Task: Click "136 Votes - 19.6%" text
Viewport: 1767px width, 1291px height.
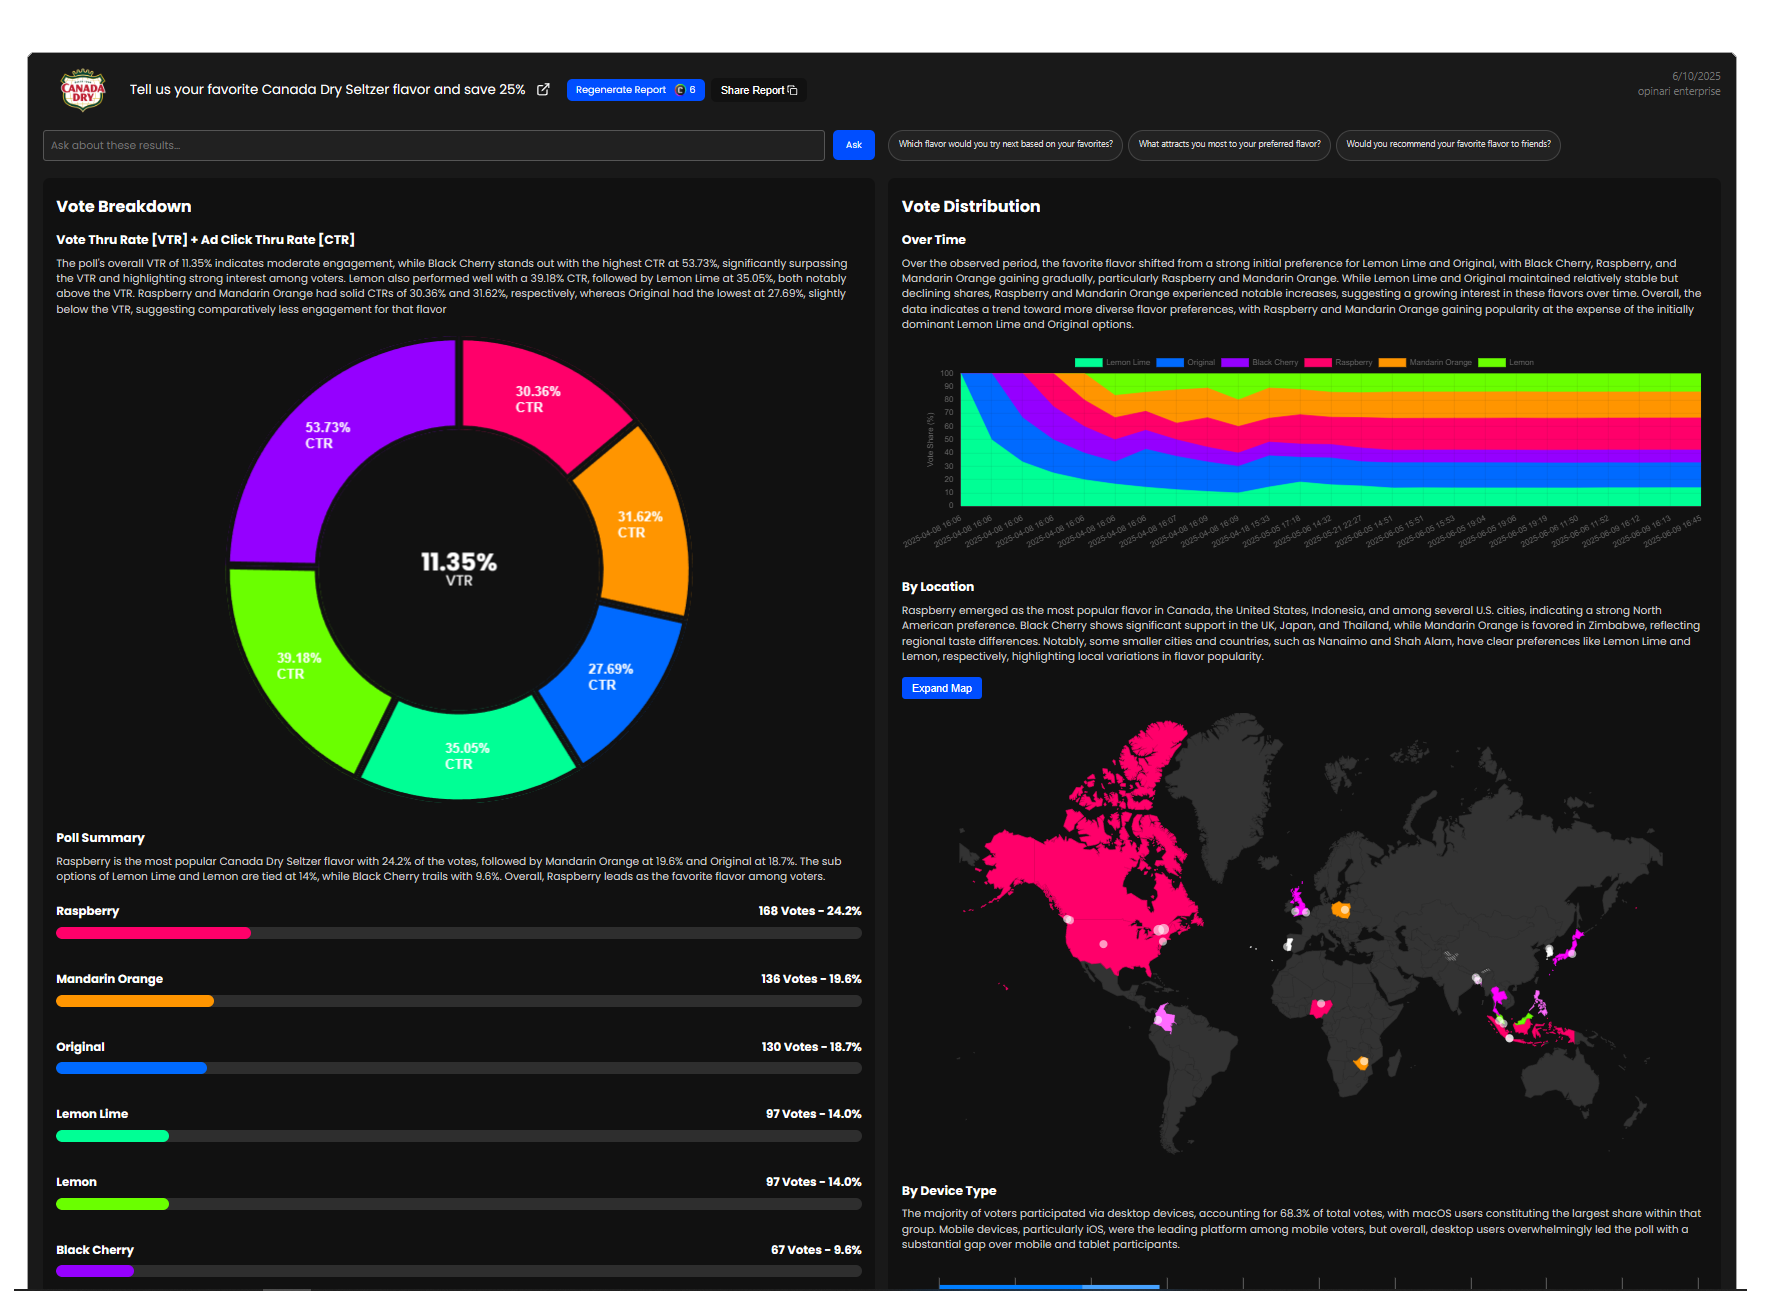Action: tap(811, 979)
